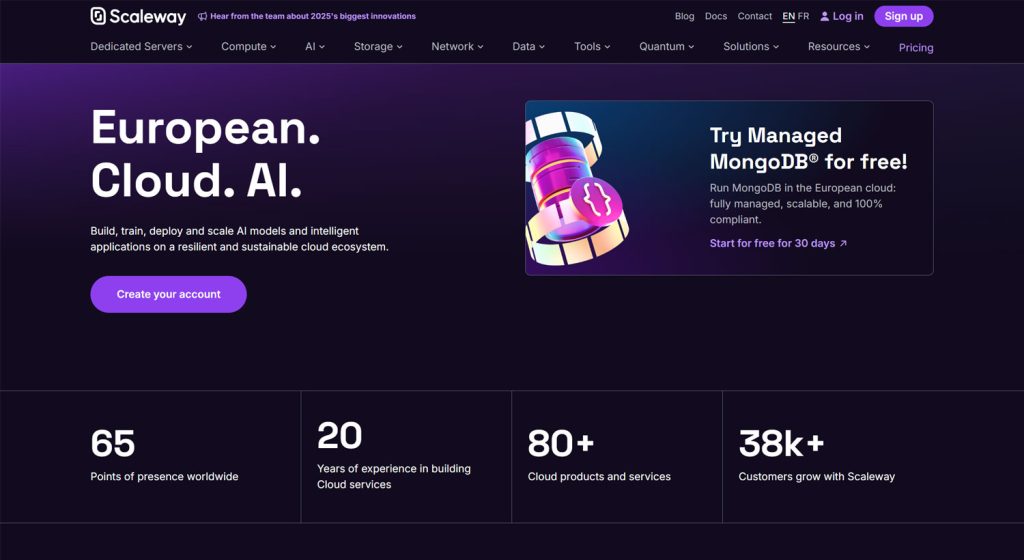This screenshot has width=1024, height=560.
Task: Open the Compute dropdown menu
Action: tap(249, 47)
